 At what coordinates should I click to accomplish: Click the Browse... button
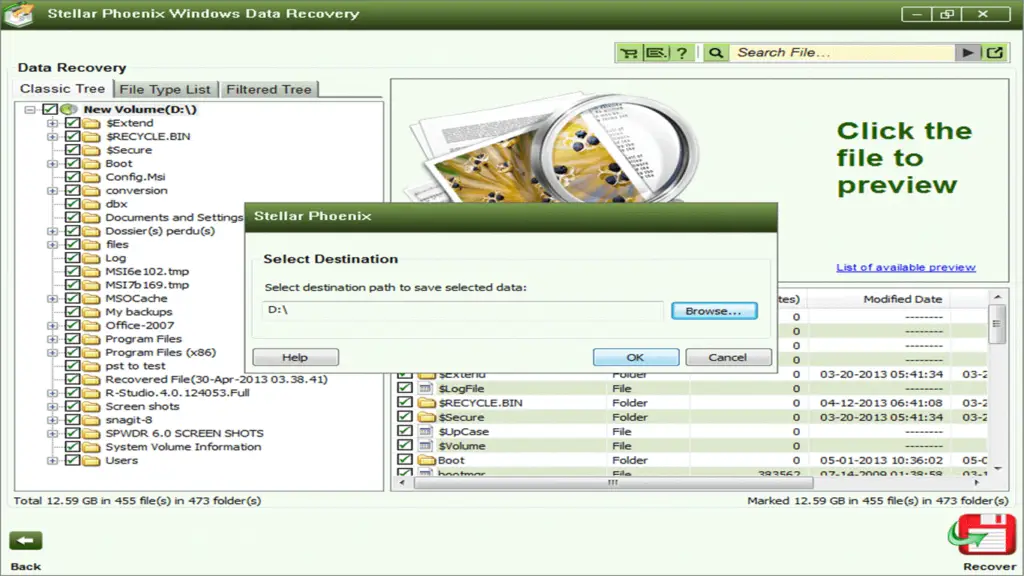pos(714,311)
